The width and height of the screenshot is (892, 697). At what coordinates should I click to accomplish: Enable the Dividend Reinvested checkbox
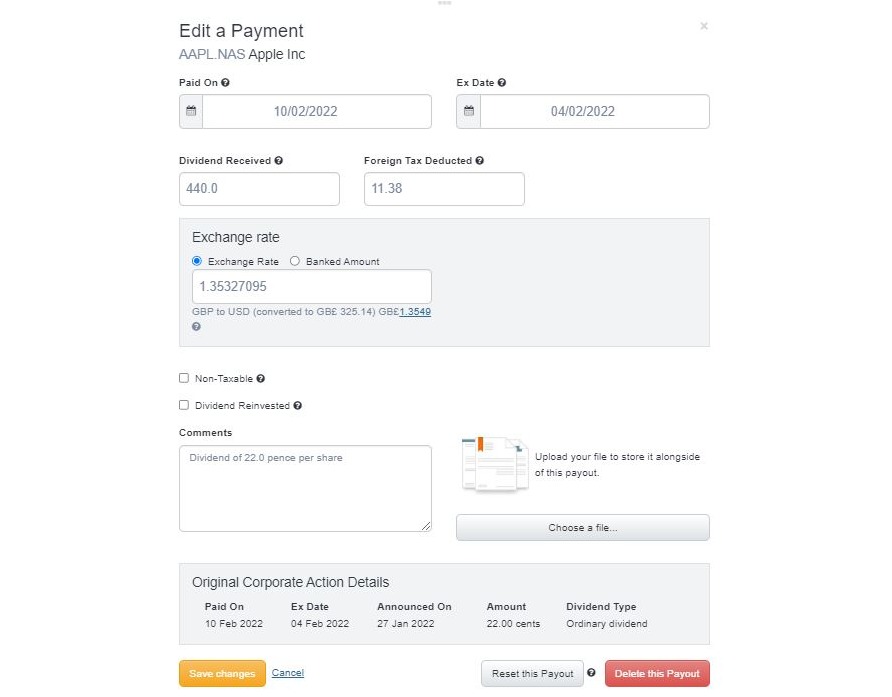184,405
